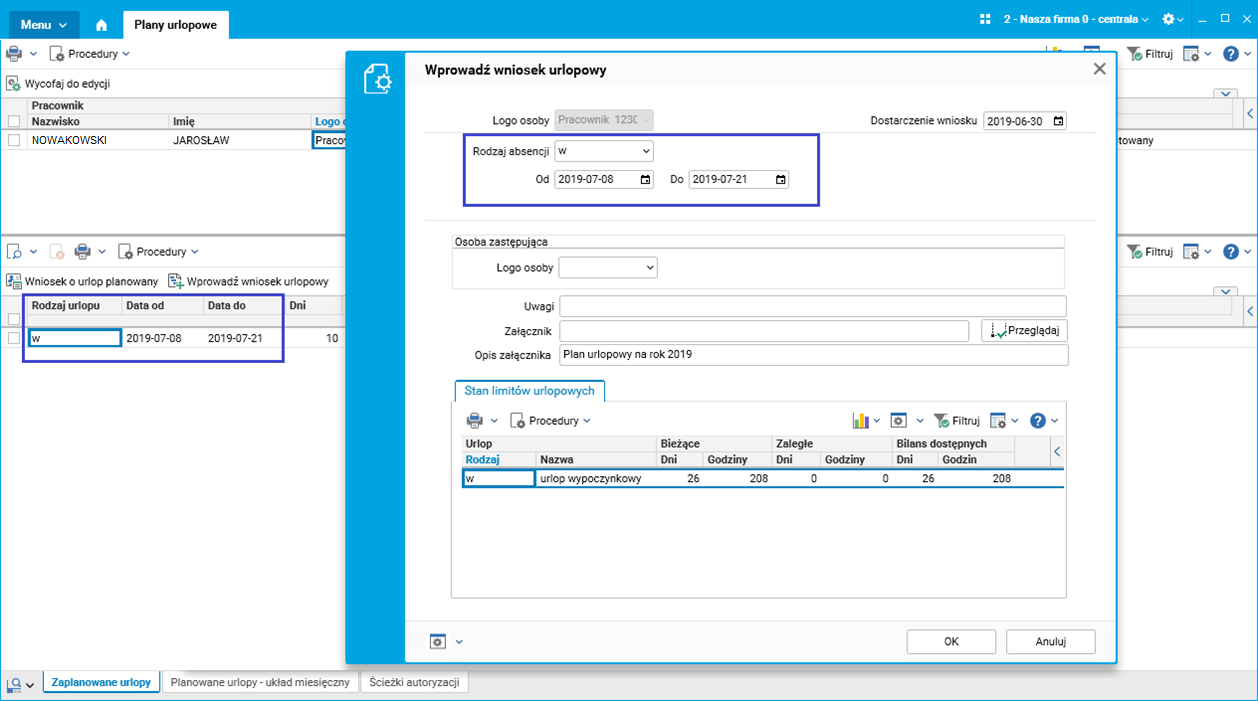Click Filtruj in the lower main toolbar
The image size is (1258, 701).
pos(1150,252)
